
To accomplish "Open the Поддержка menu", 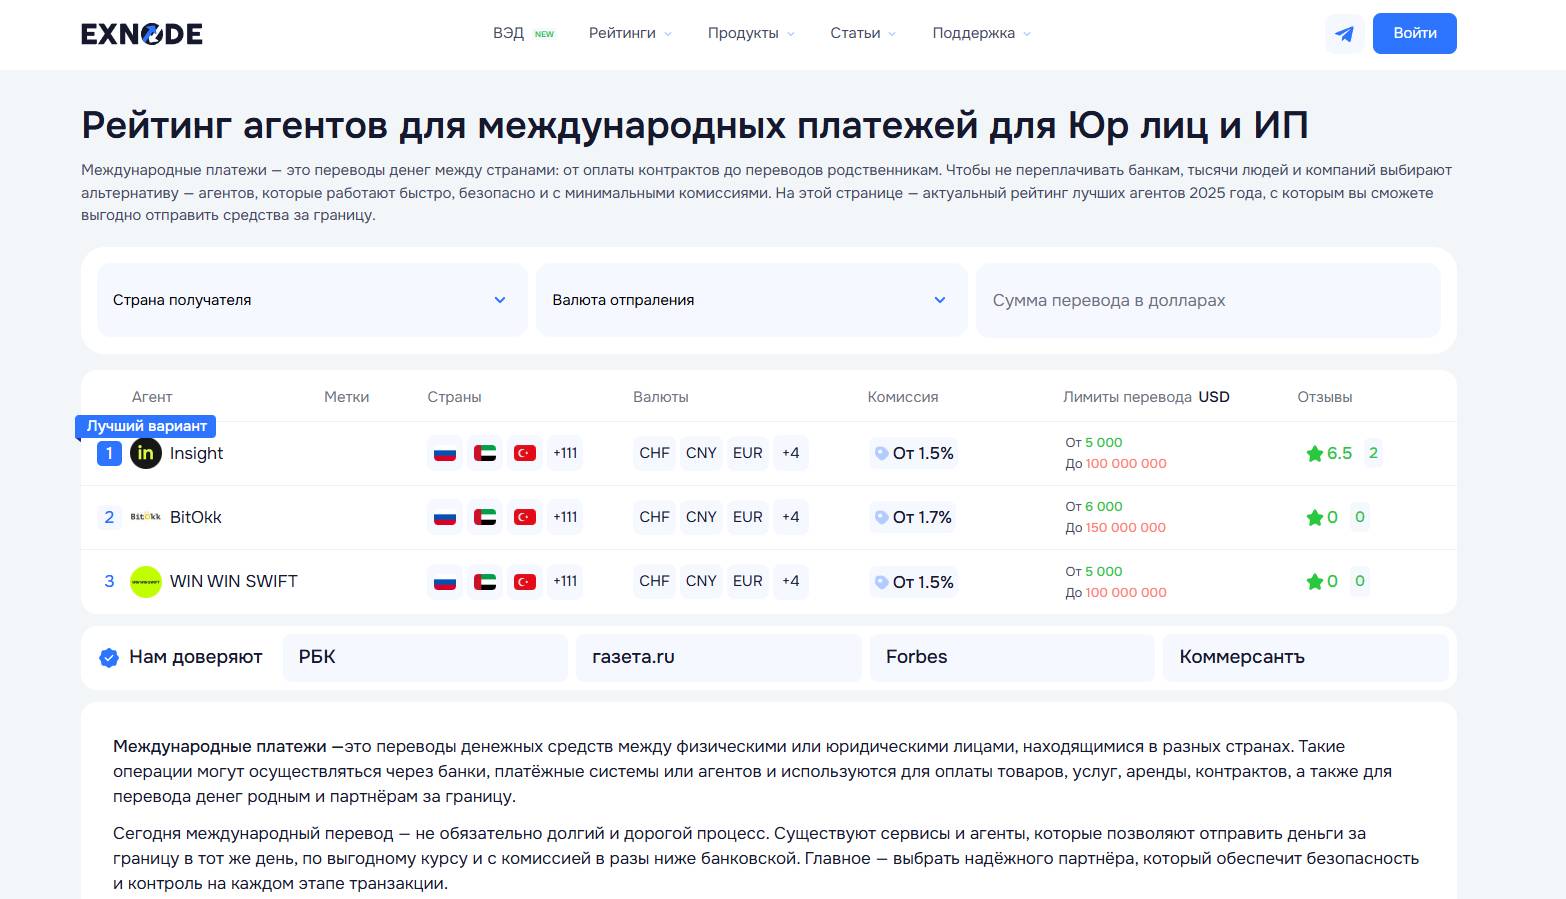I will click(x=981, y=34).
